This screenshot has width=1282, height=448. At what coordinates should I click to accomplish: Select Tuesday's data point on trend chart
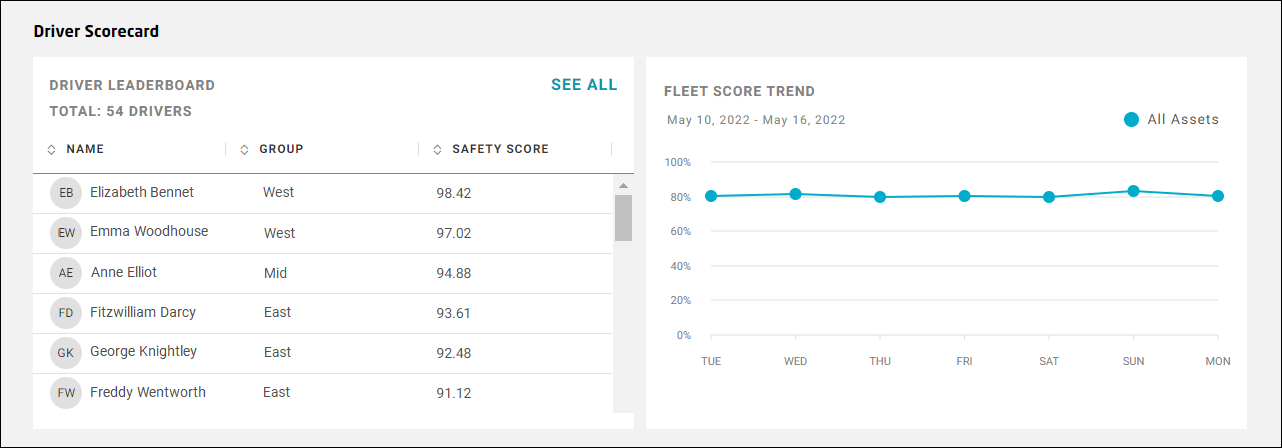711,196
